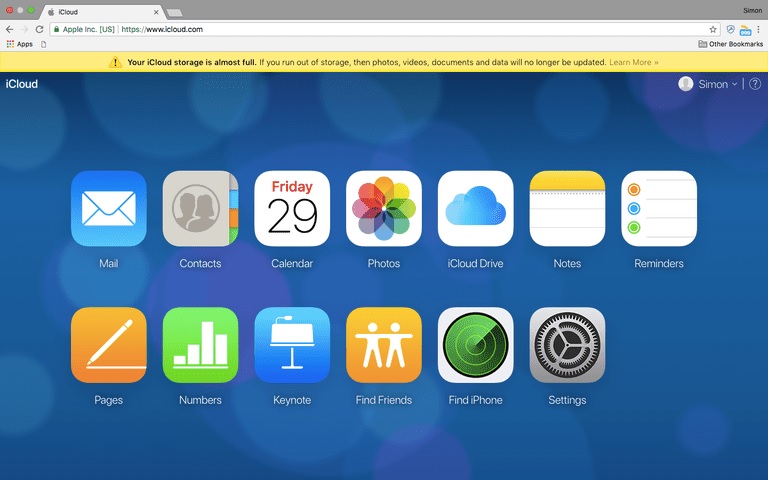768x480 pixels.
Task: Launch the Numbers app icon
Action: point(200,345)
